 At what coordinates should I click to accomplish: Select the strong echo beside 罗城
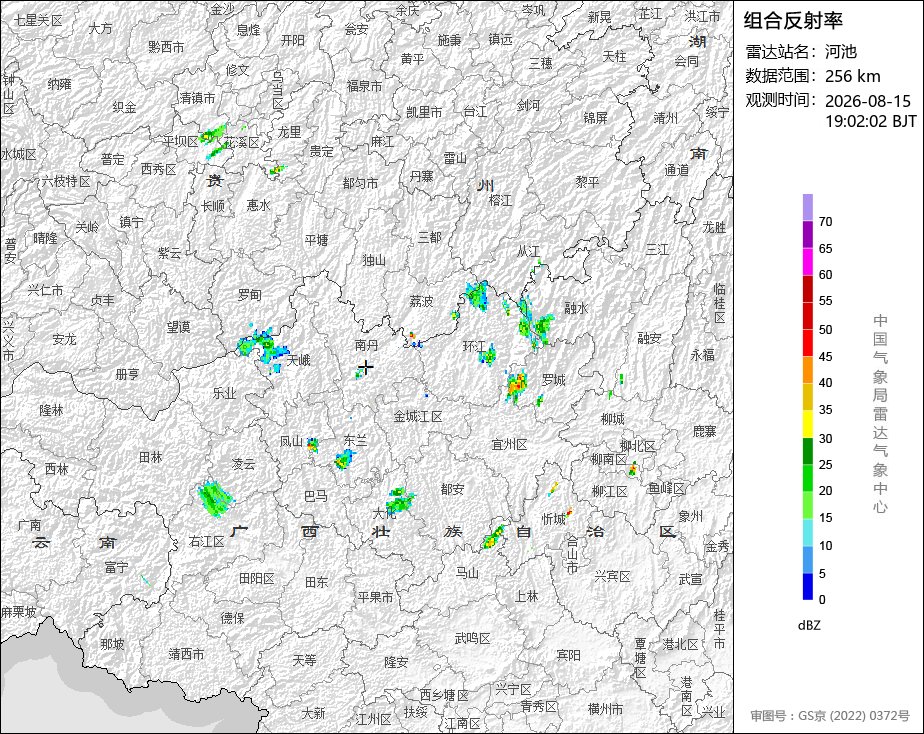(517, 386)
